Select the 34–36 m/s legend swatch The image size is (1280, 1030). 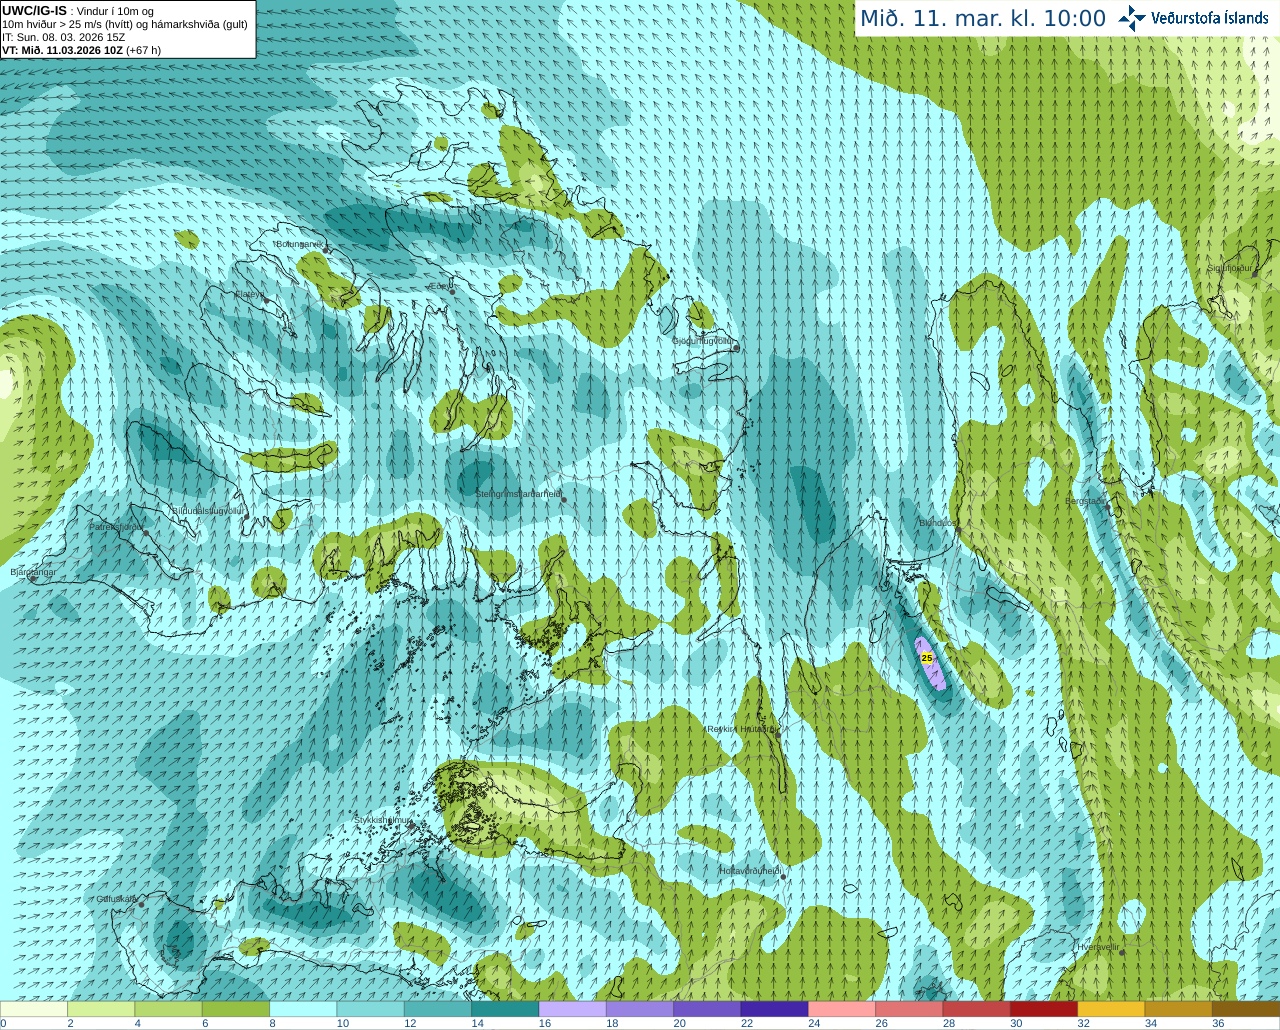pyautogui.click(x=1178, y=1009)
